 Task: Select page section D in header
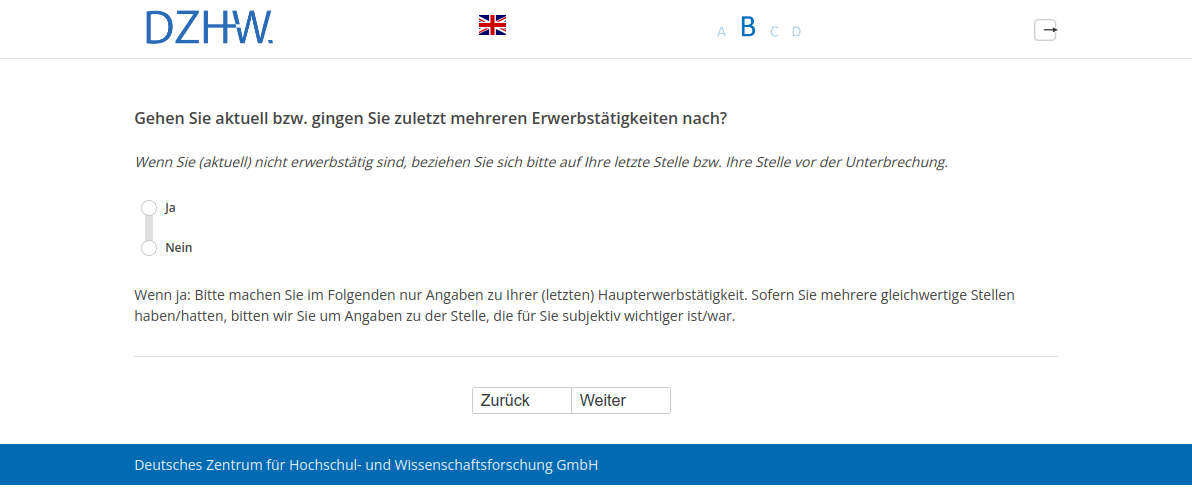796,32
